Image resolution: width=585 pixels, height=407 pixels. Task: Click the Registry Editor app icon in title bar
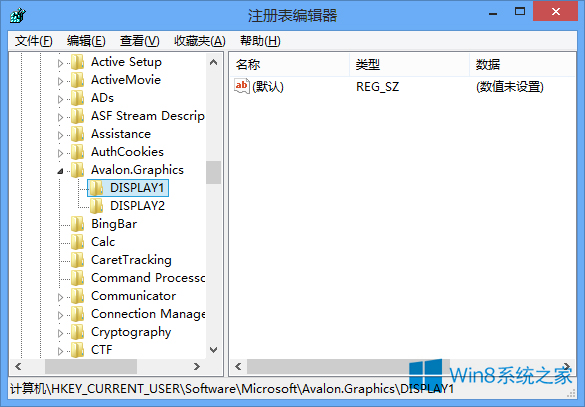point(18,16)
